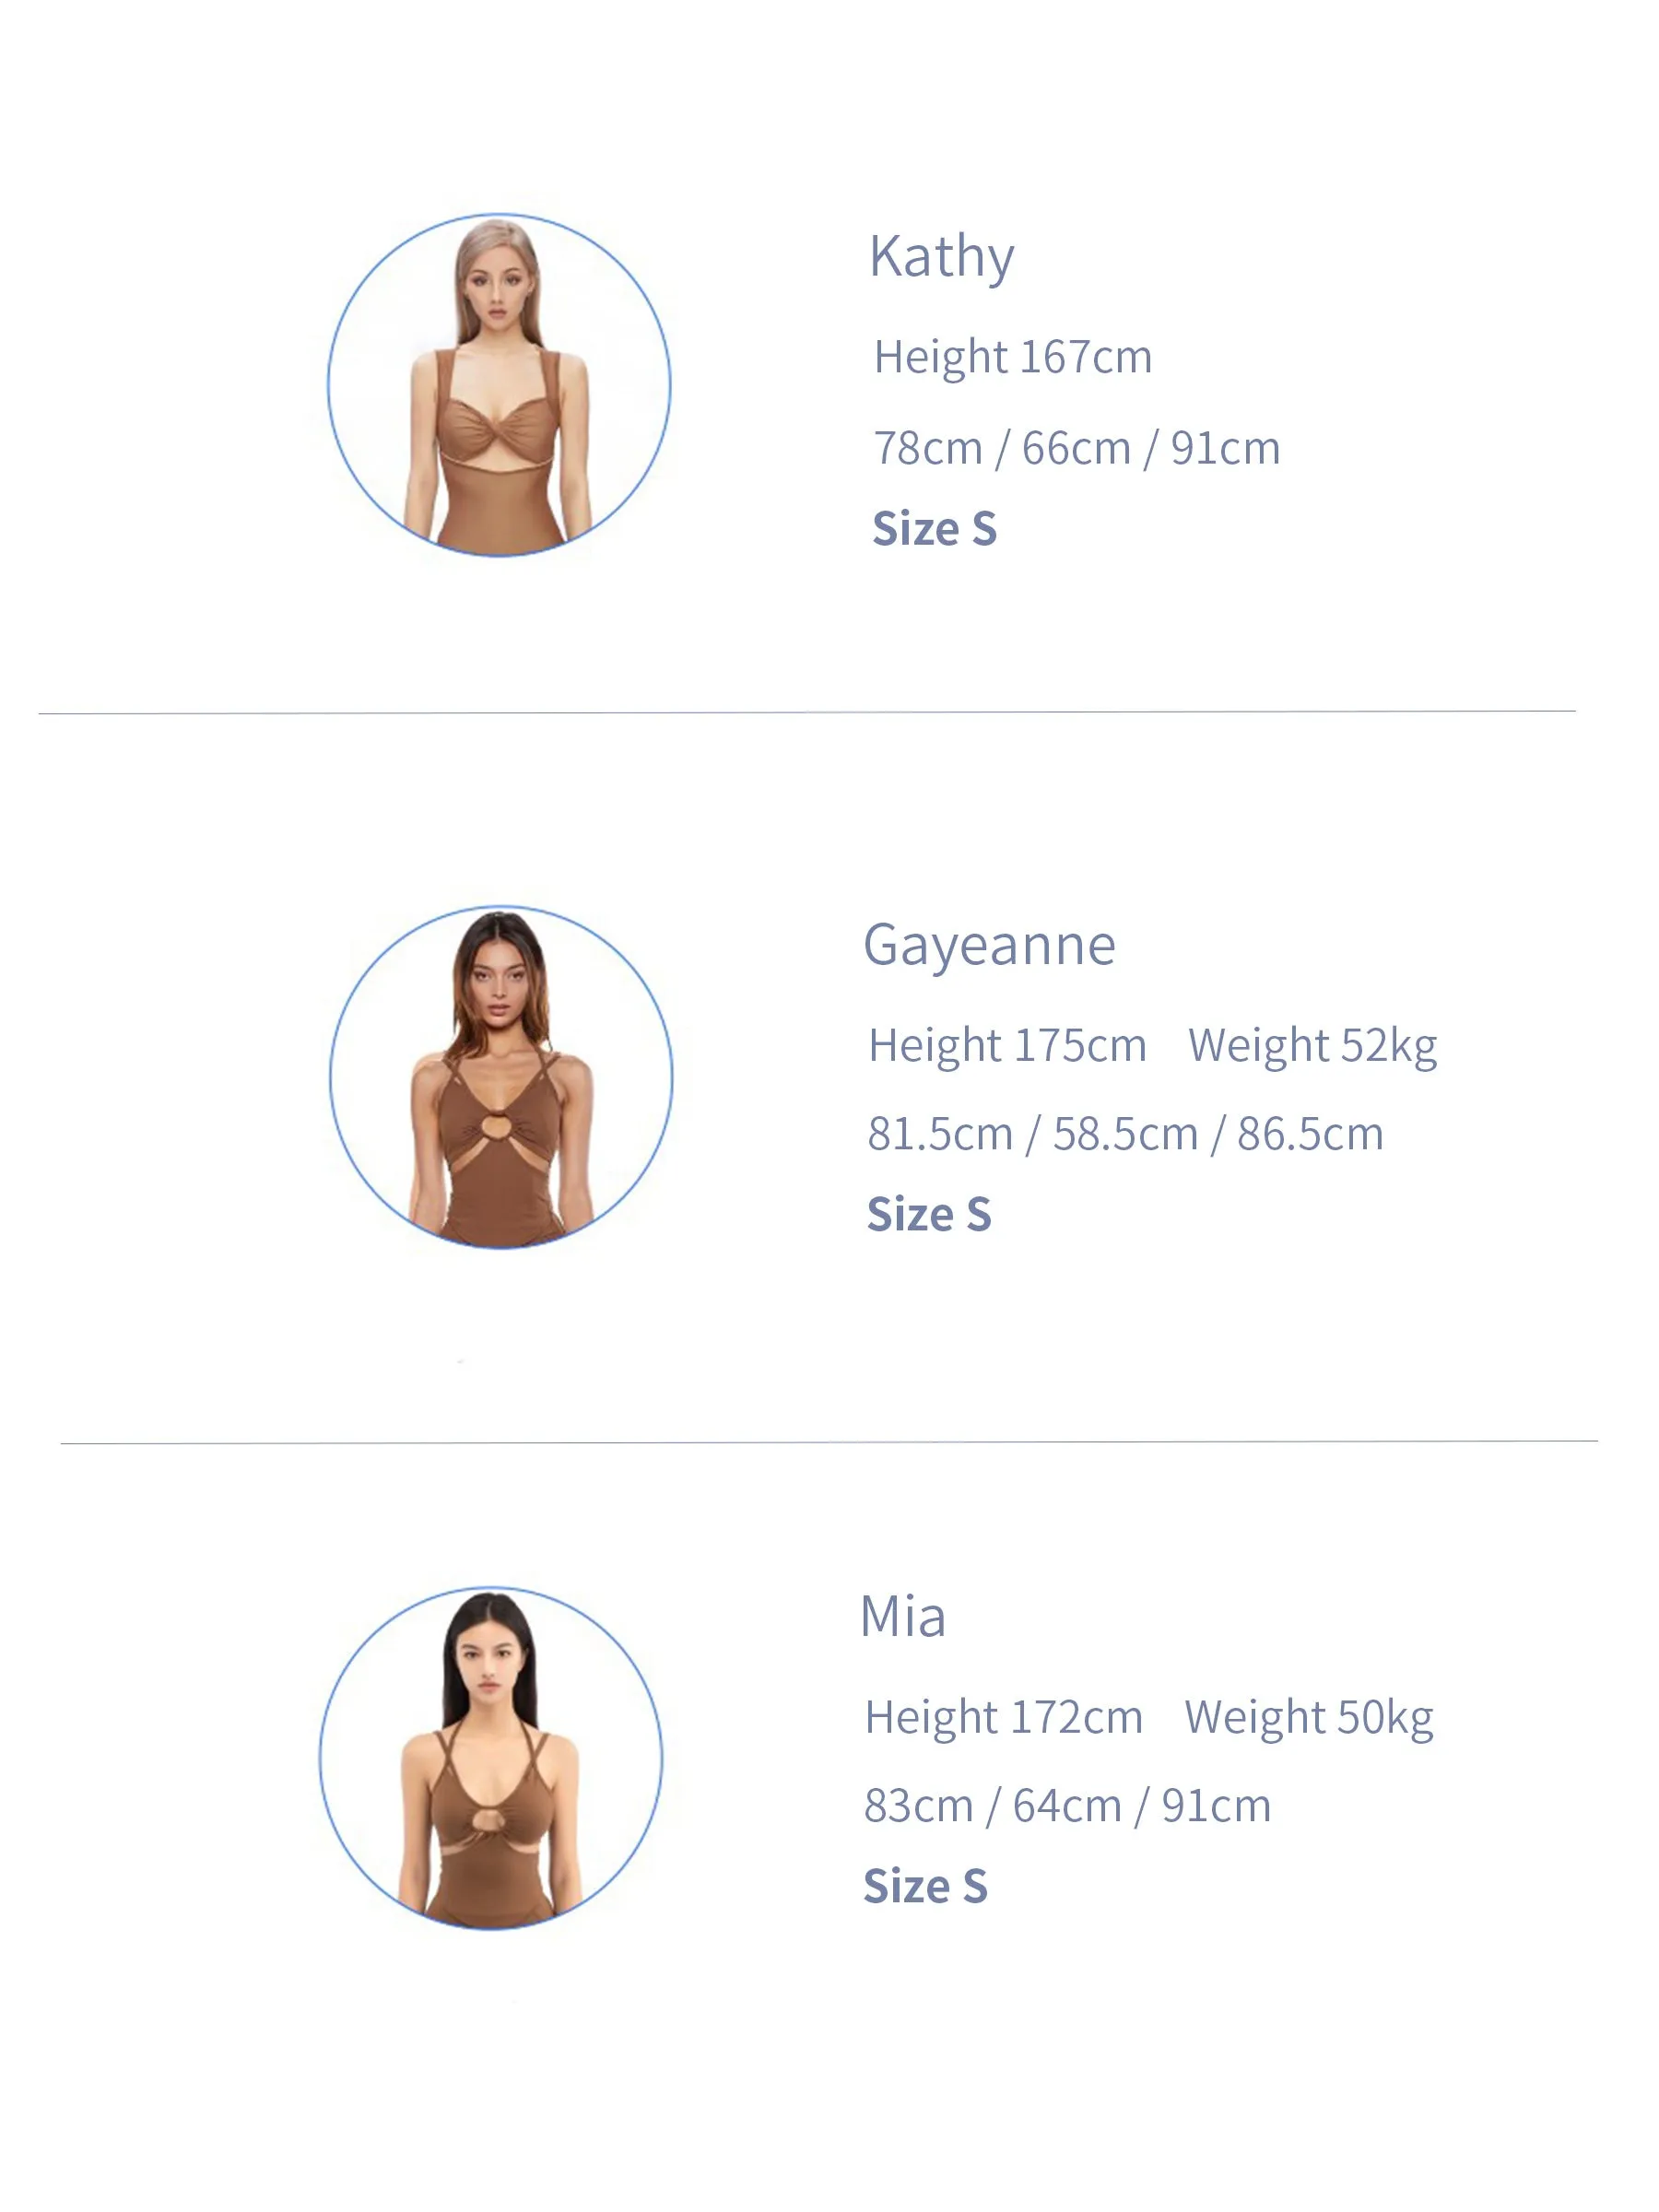Screen dimensions: 1659x2212
Task: Click the name Gayeanne
Action: tap(989, 945)
